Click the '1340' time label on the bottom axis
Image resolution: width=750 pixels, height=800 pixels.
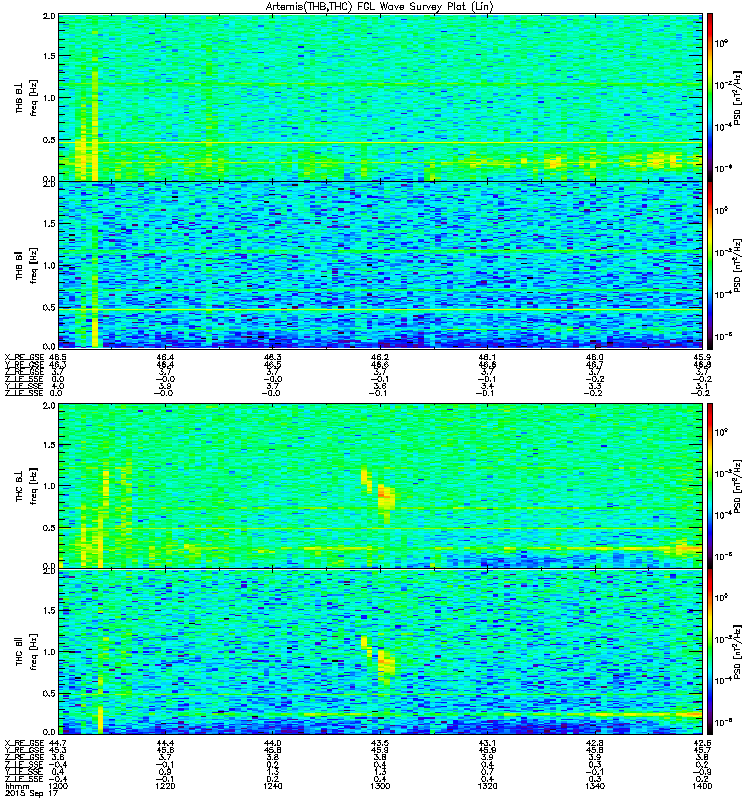(595, 786)
